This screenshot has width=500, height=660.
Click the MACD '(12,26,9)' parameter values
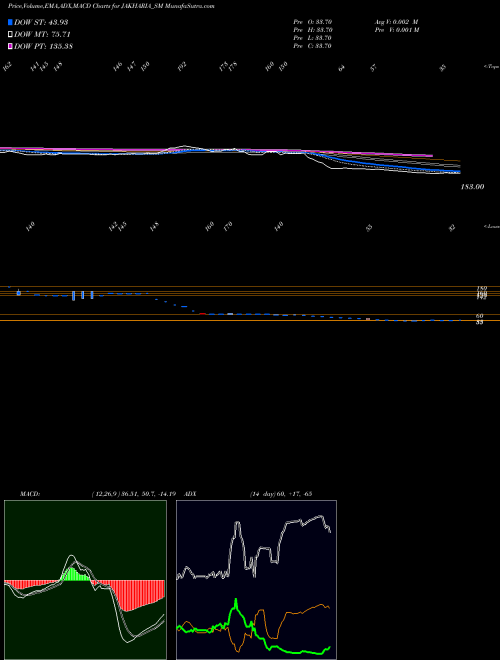click(x=136, y=493)
